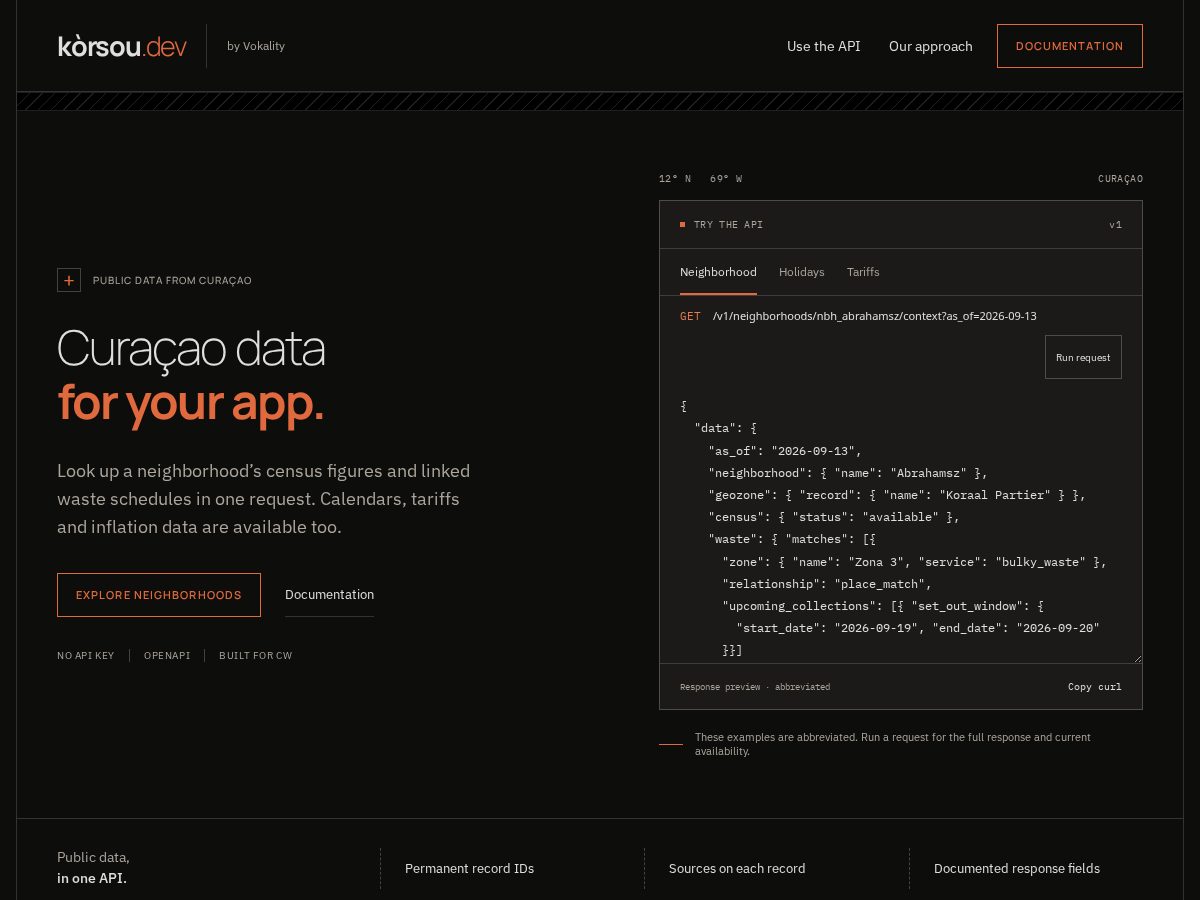The image size is (1200, 900).
Task: Click the 'for your app.' heading
Action: point(191,402)
